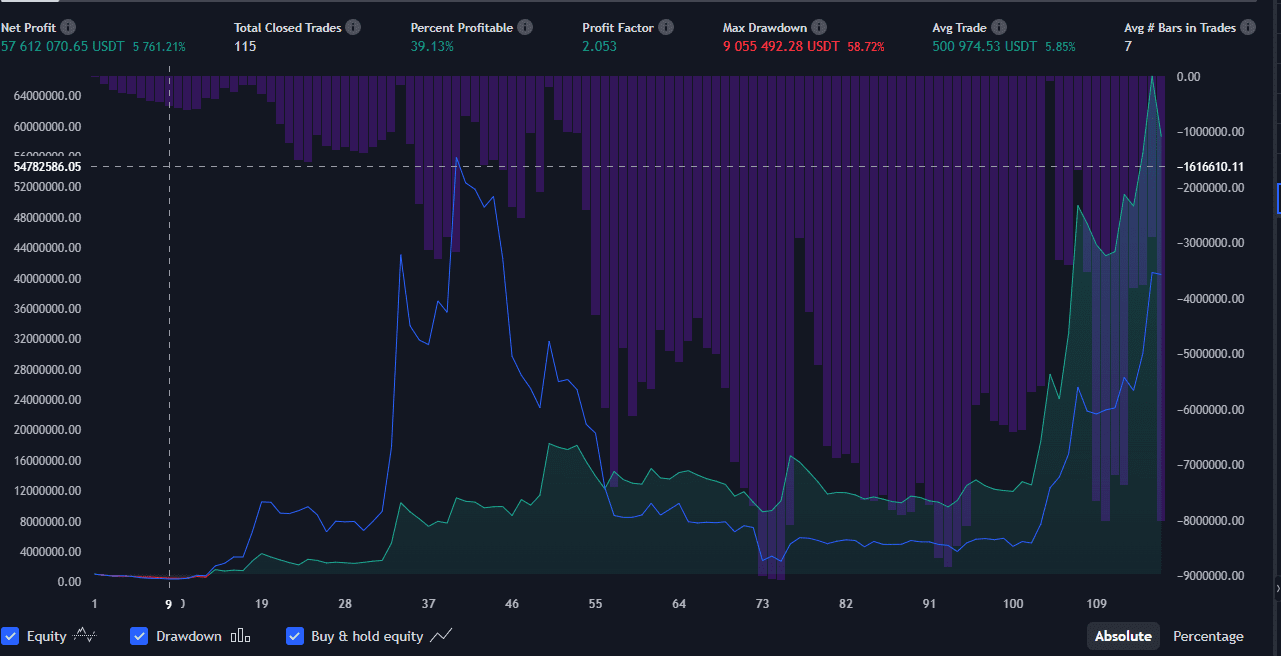Click the info icon beside Net Profit
Viewport: 1281px width, 656px height.
pos(68,27)
